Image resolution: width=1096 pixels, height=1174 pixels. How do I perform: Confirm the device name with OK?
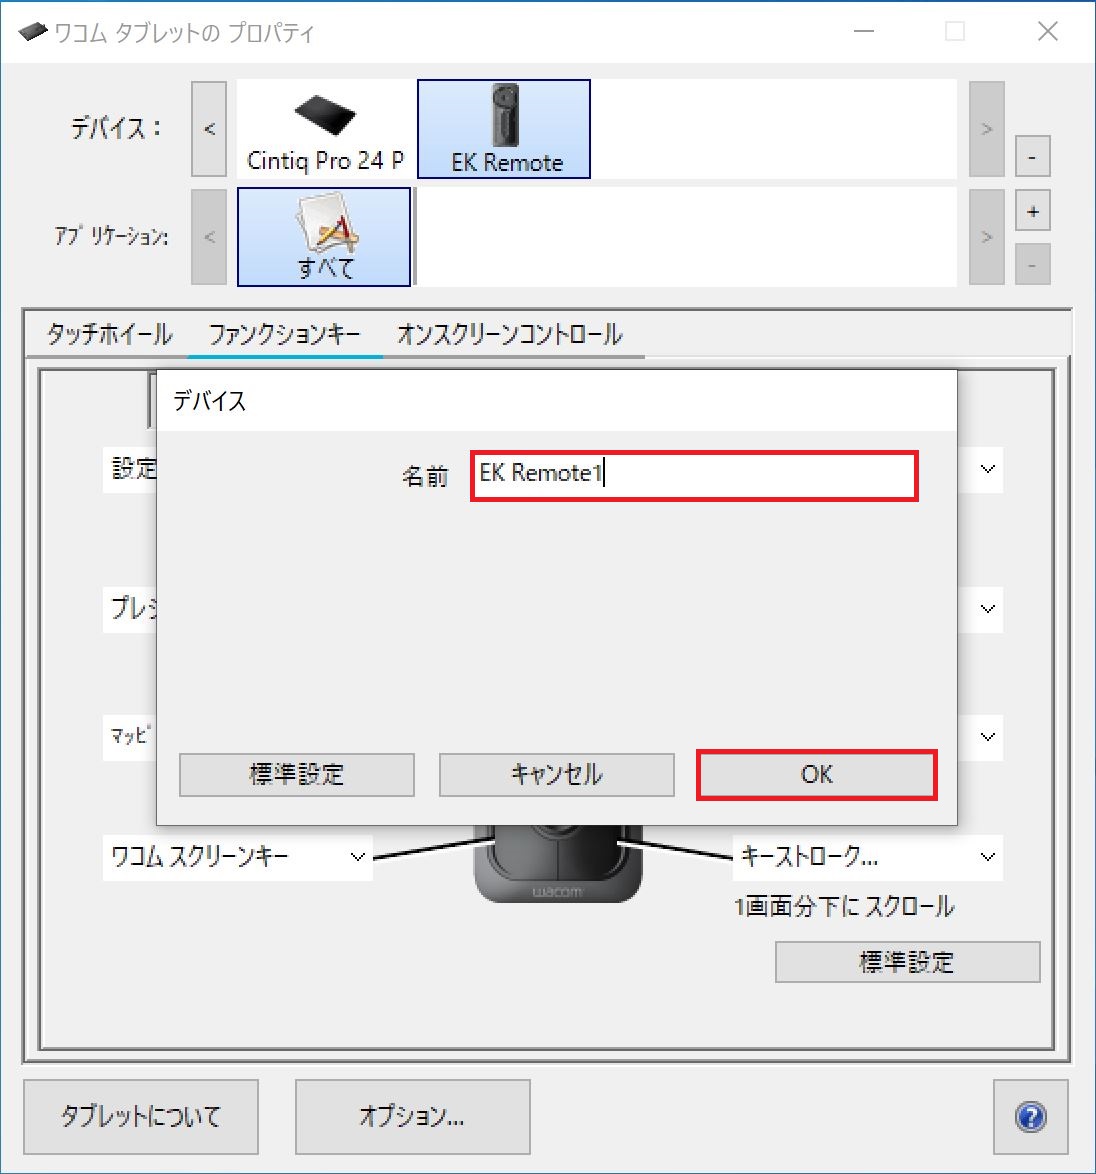(817, 775)
